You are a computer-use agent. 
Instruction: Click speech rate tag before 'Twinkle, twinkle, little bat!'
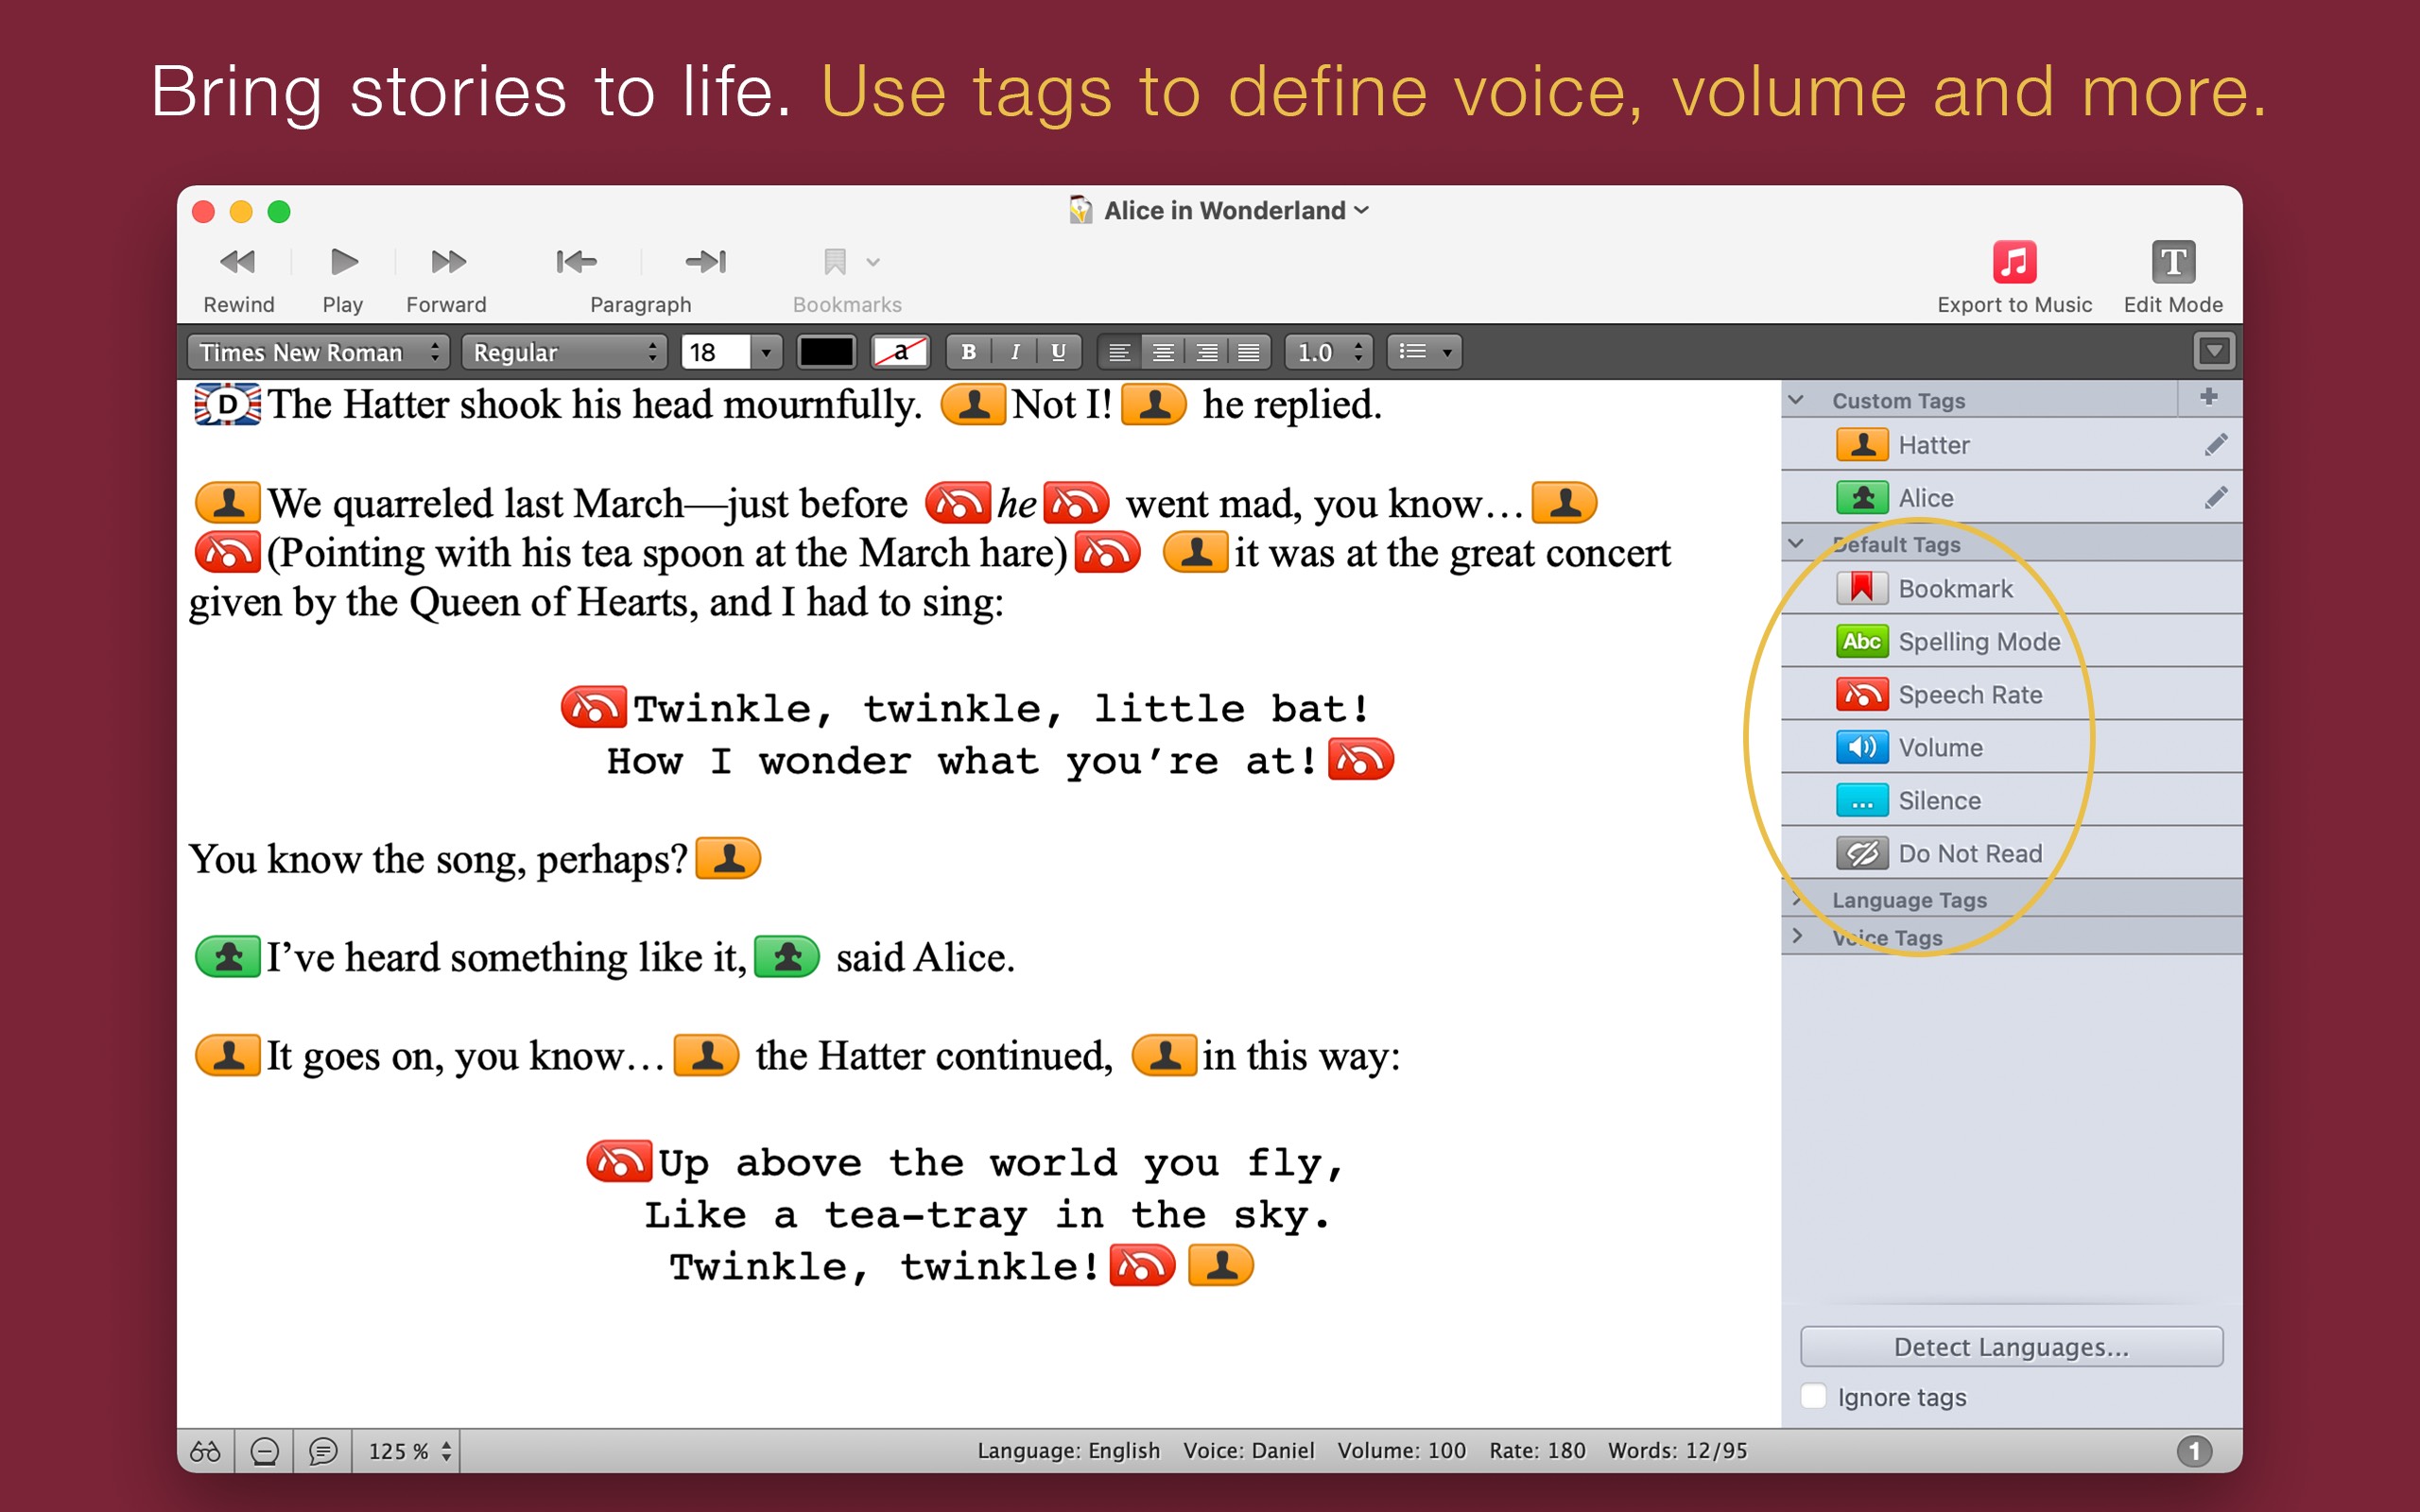click(x=594, y=707)
